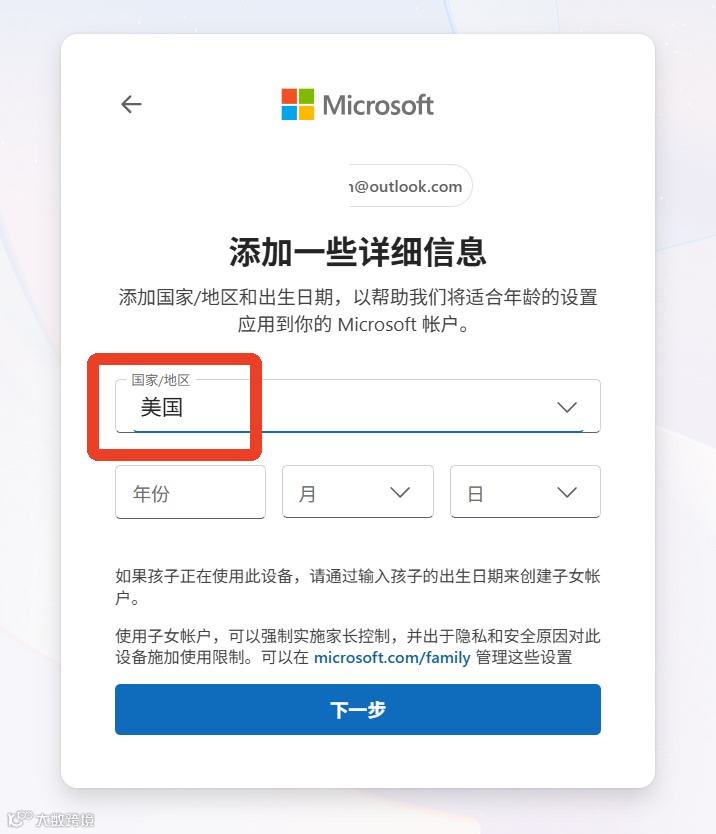Click the blue 下一步 button
This screenshot has height=834, width=716.
click(358, 710)
